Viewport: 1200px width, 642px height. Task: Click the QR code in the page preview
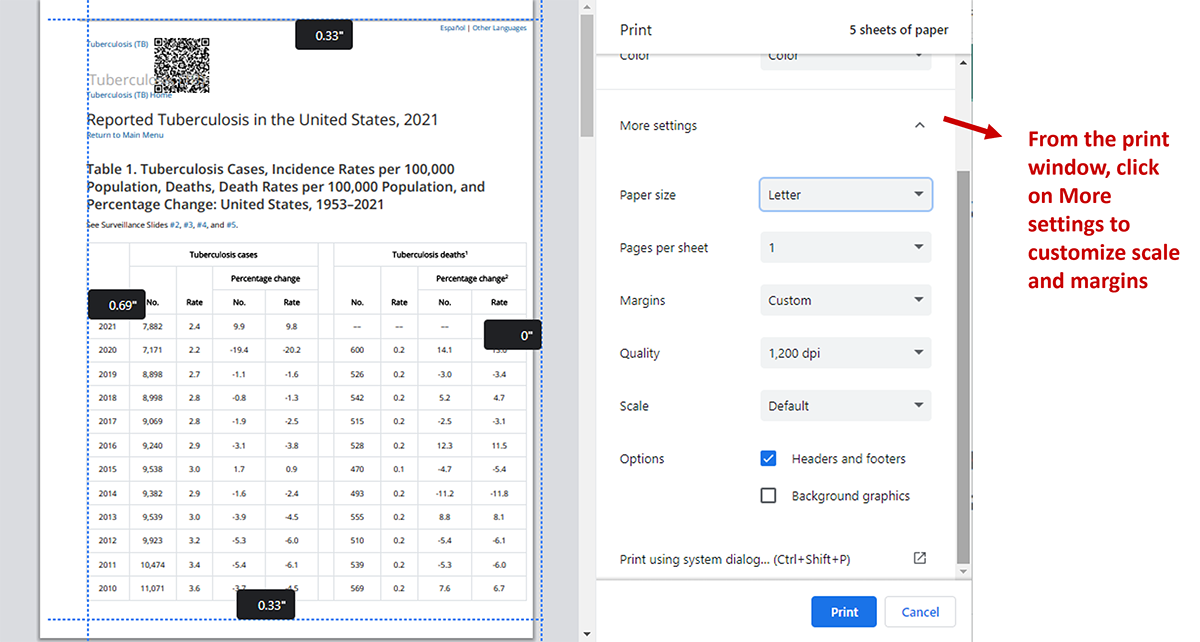[x=182, y=65]
